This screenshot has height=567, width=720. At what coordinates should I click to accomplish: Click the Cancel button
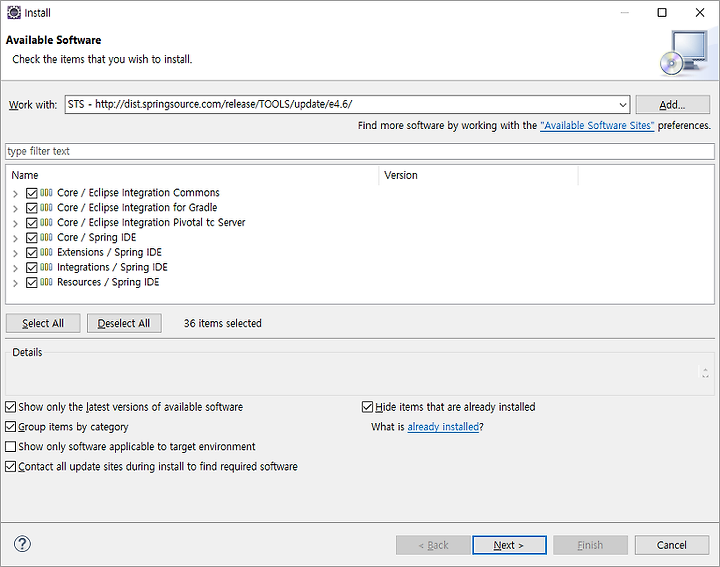(x=672, y=545)
